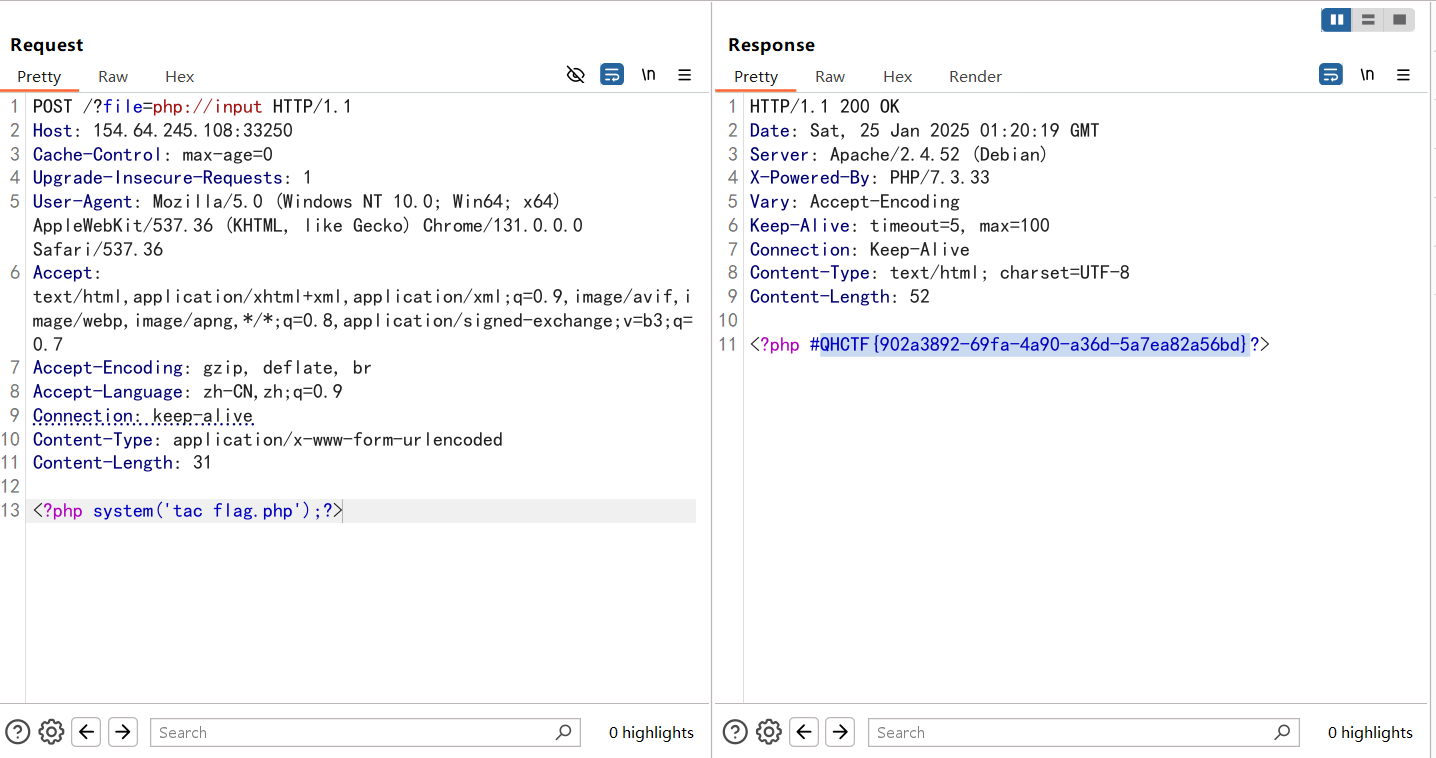Open the Response panel hamburger menu
The width and height of the screenshot is (1436, 758).
tap(1403, 74)
